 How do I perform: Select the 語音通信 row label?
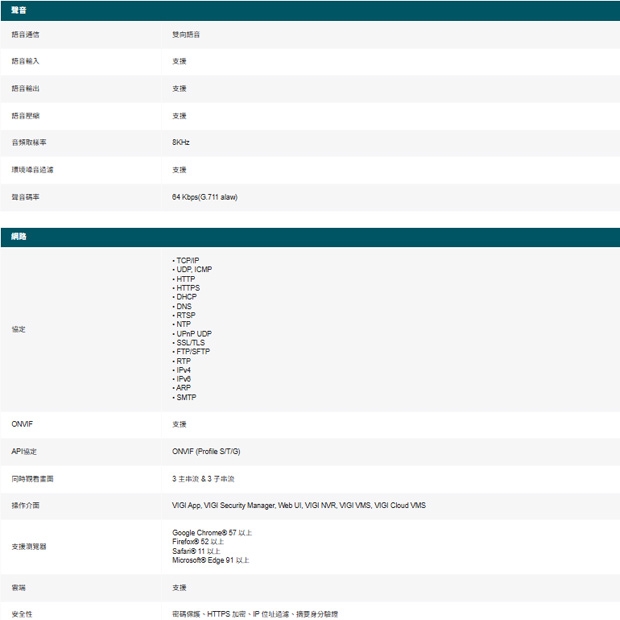[25, 34]
